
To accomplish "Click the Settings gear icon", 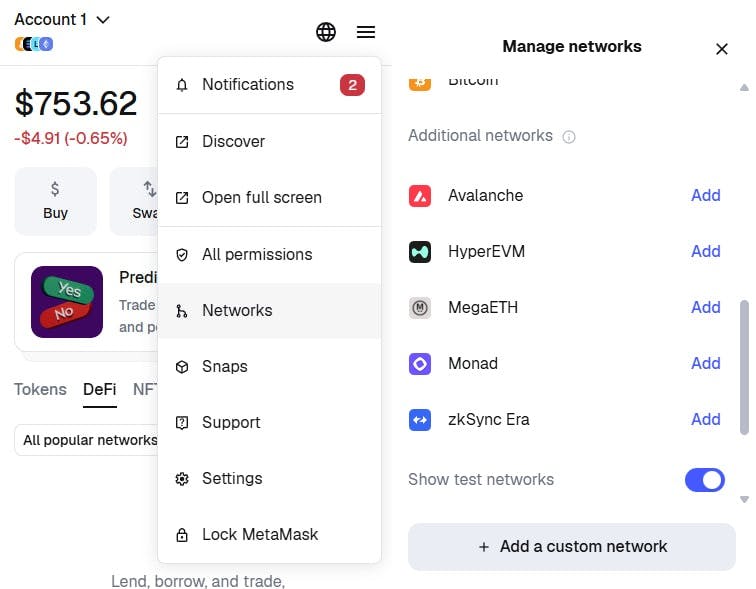I will click(182, 479).
